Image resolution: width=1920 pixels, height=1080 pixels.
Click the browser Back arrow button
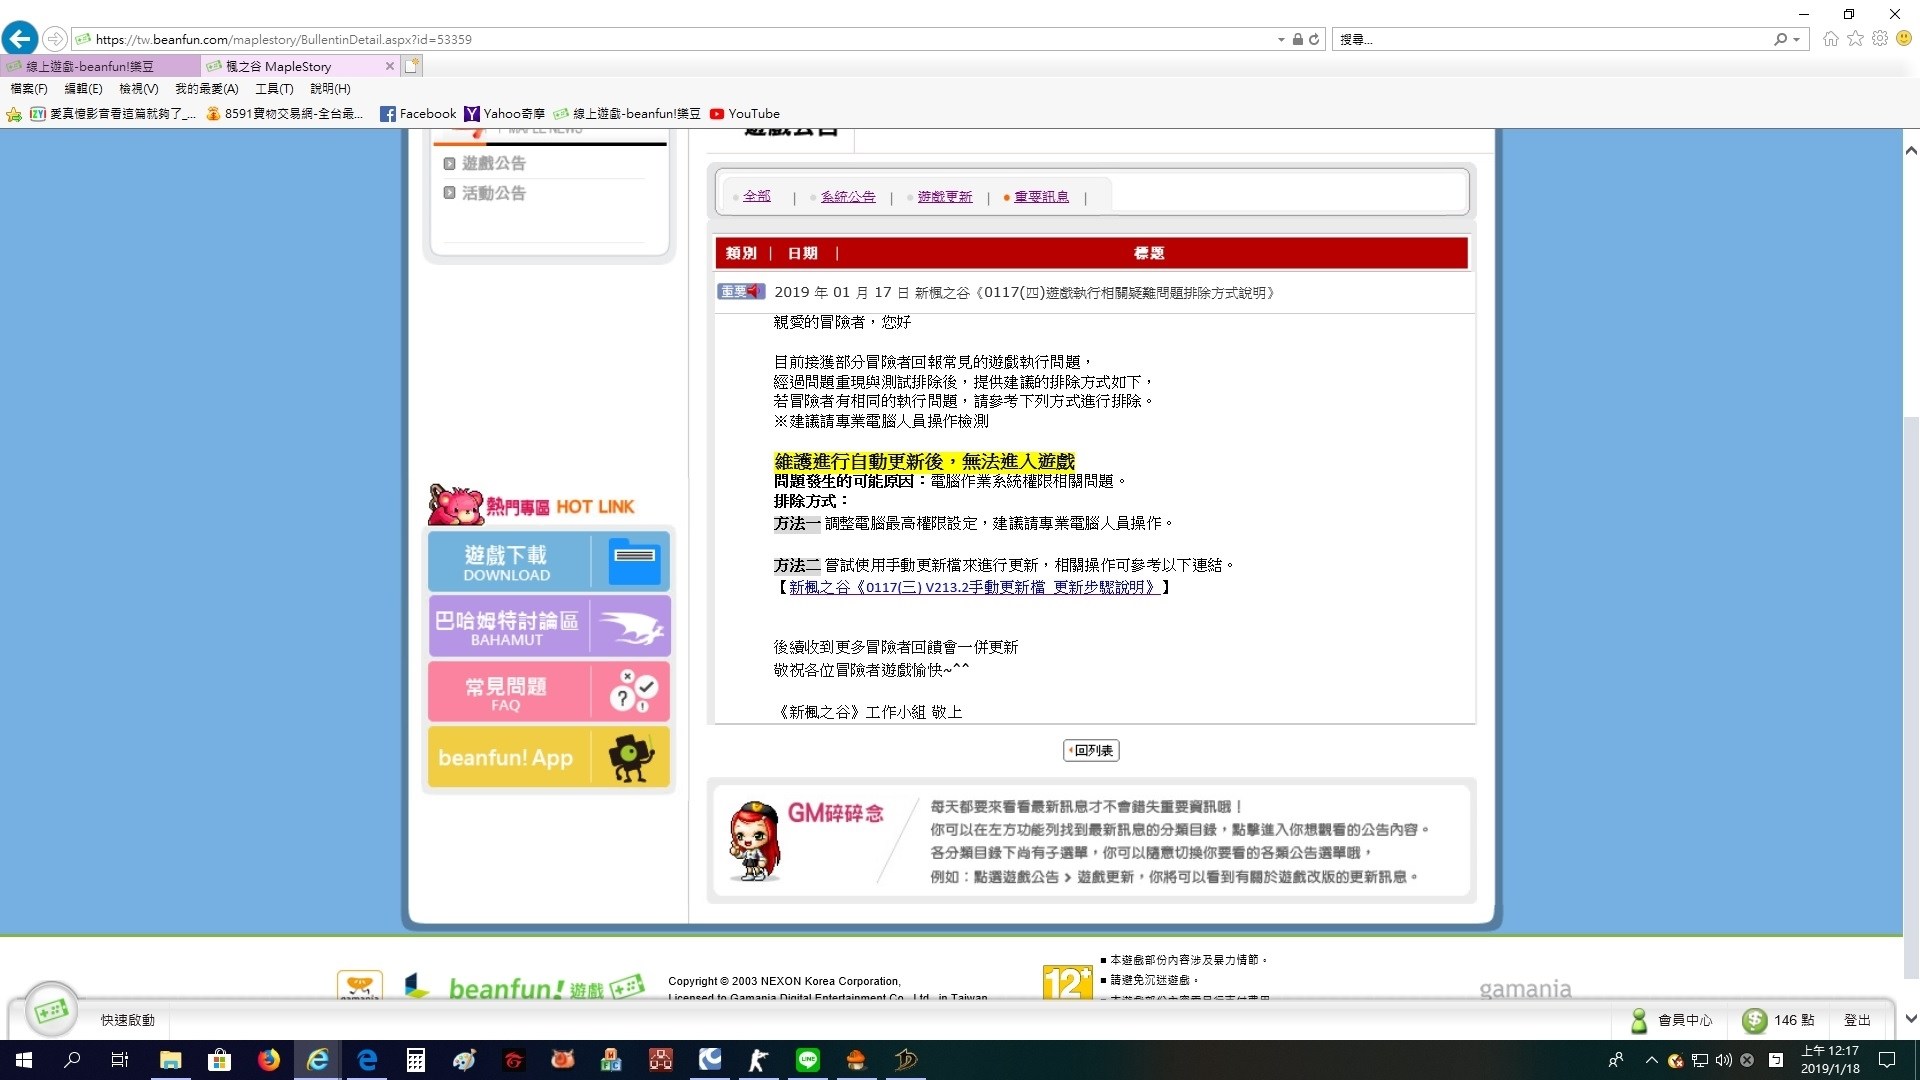20,39
